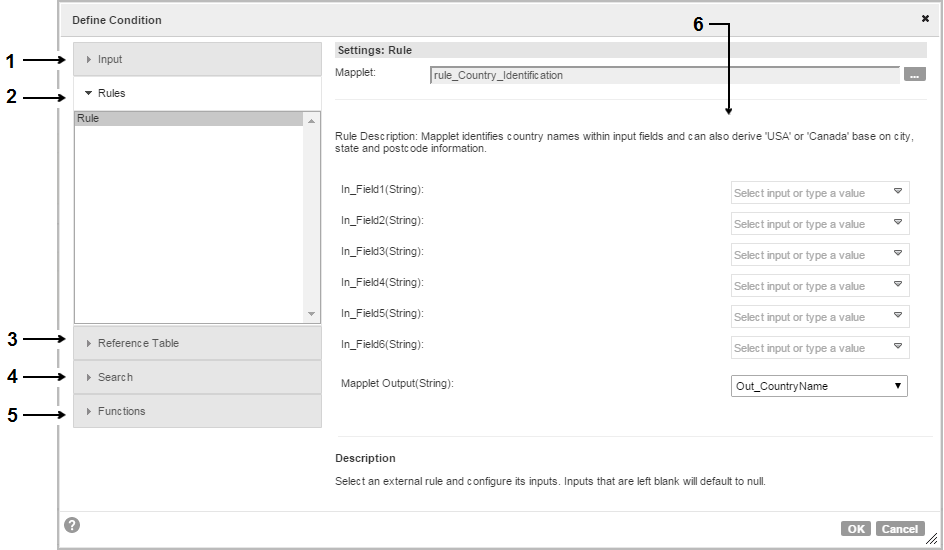
Task: Select the Rule item in the list
Action: [x=189, y=119]
